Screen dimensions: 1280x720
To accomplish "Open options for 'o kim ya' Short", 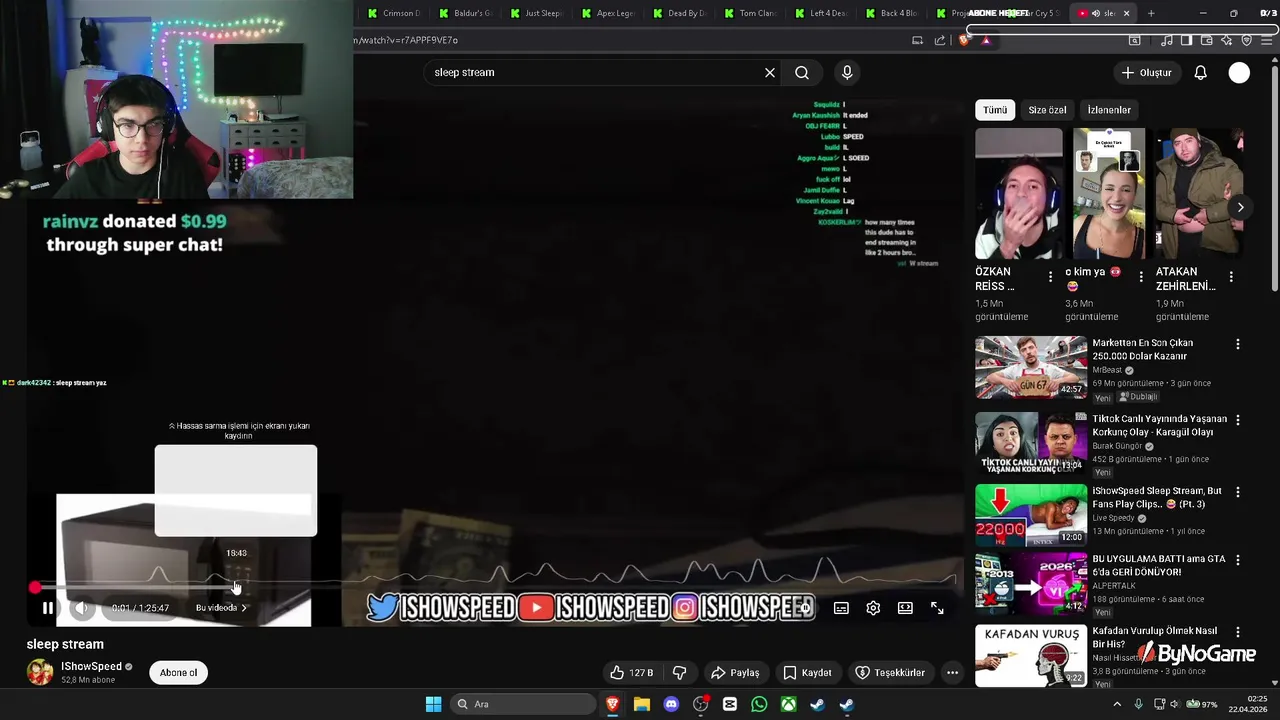I will tap(1141, 277).
